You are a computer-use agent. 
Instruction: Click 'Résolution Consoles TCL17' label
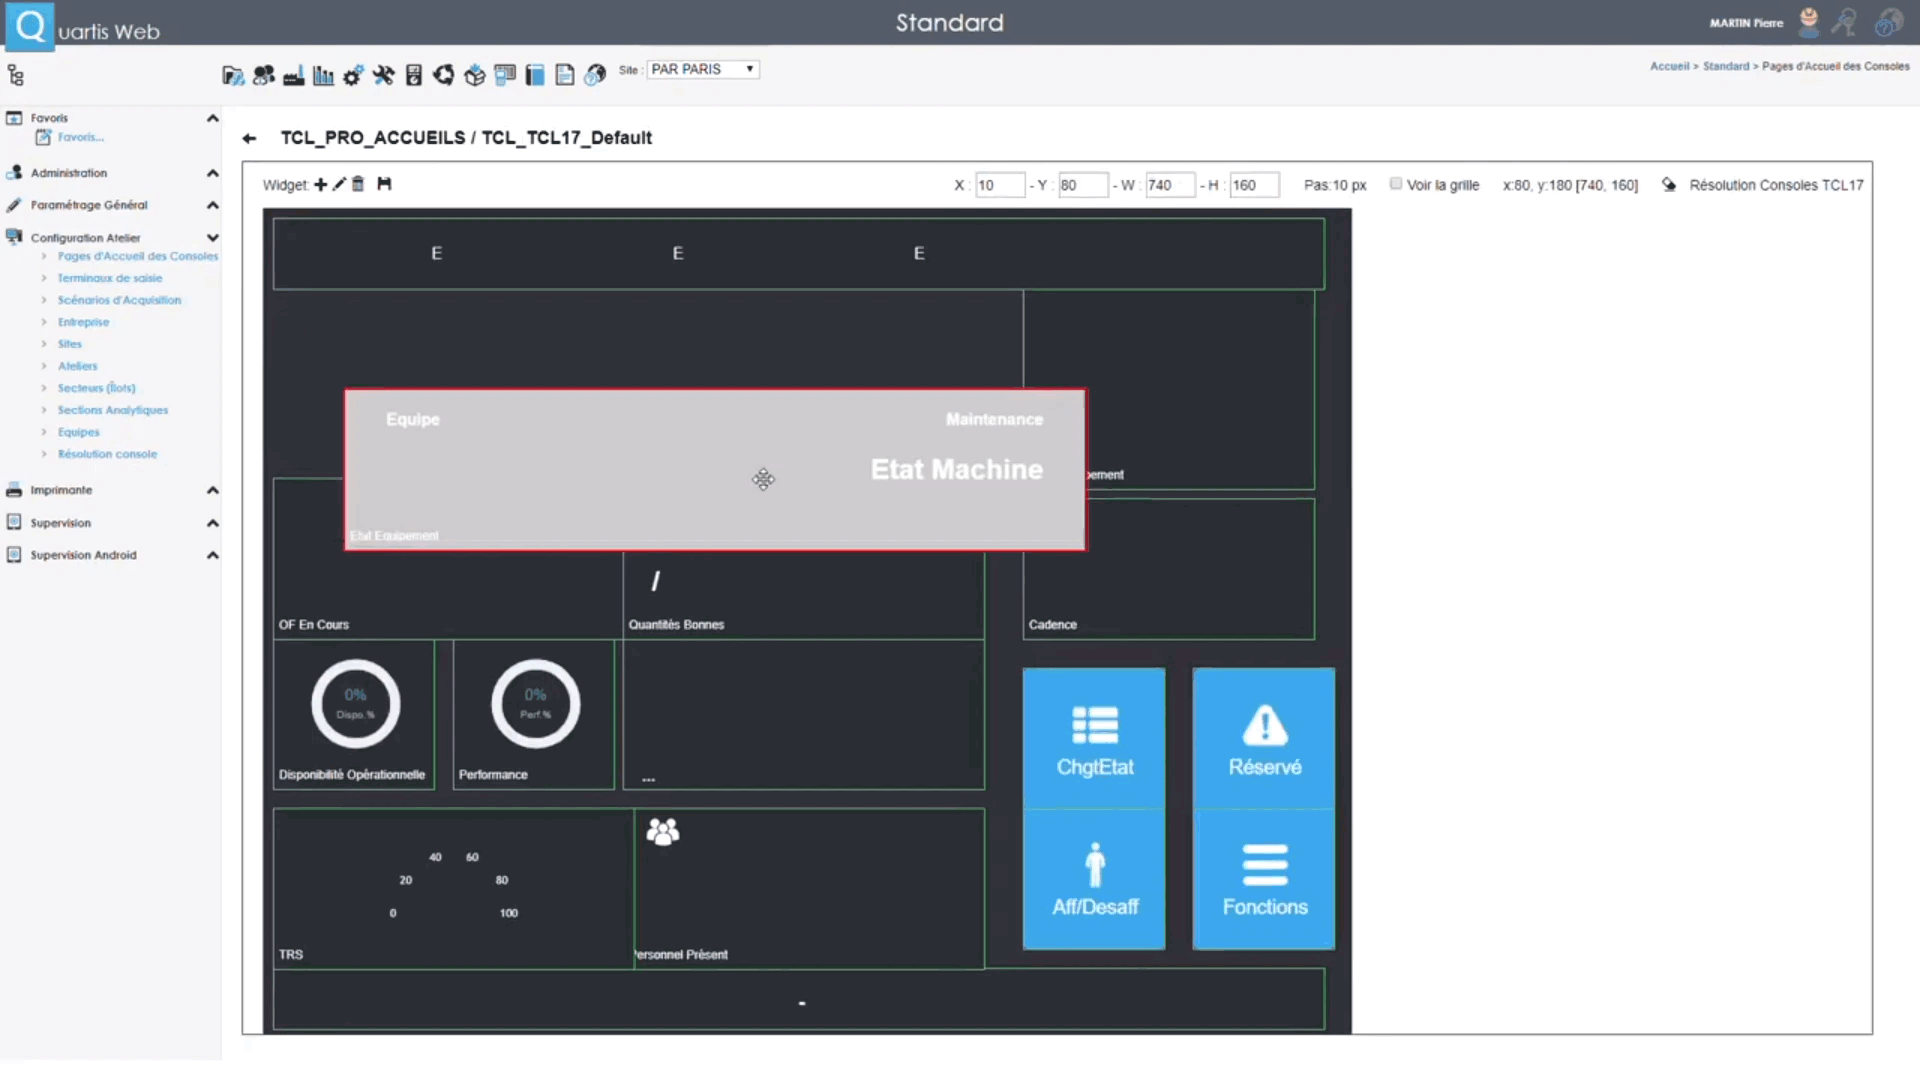[x=1776, y=185]
